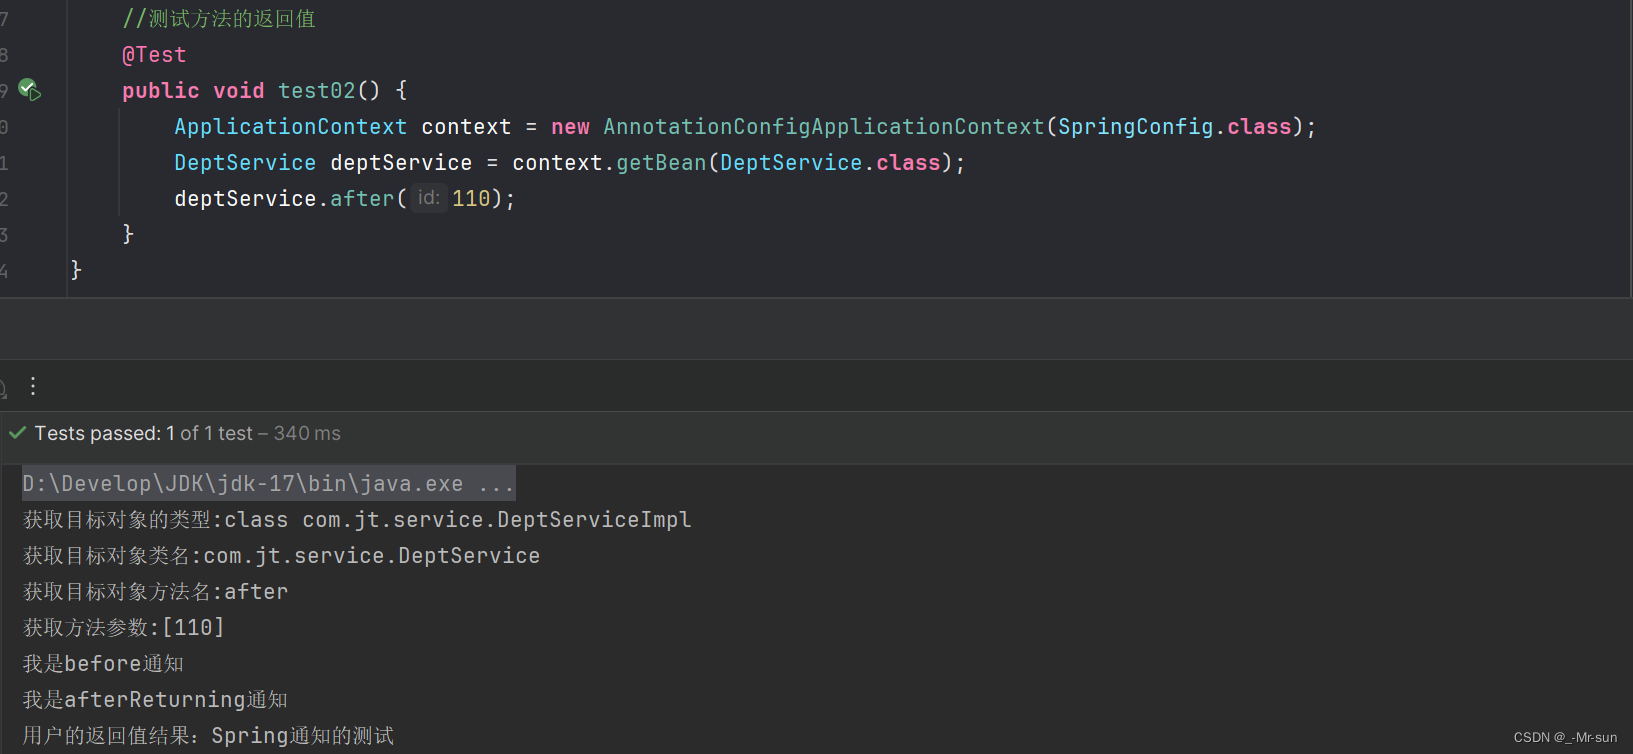
Task: Select console line with com.jt.service.DeptService class name
Action: [x=281, y=556]
